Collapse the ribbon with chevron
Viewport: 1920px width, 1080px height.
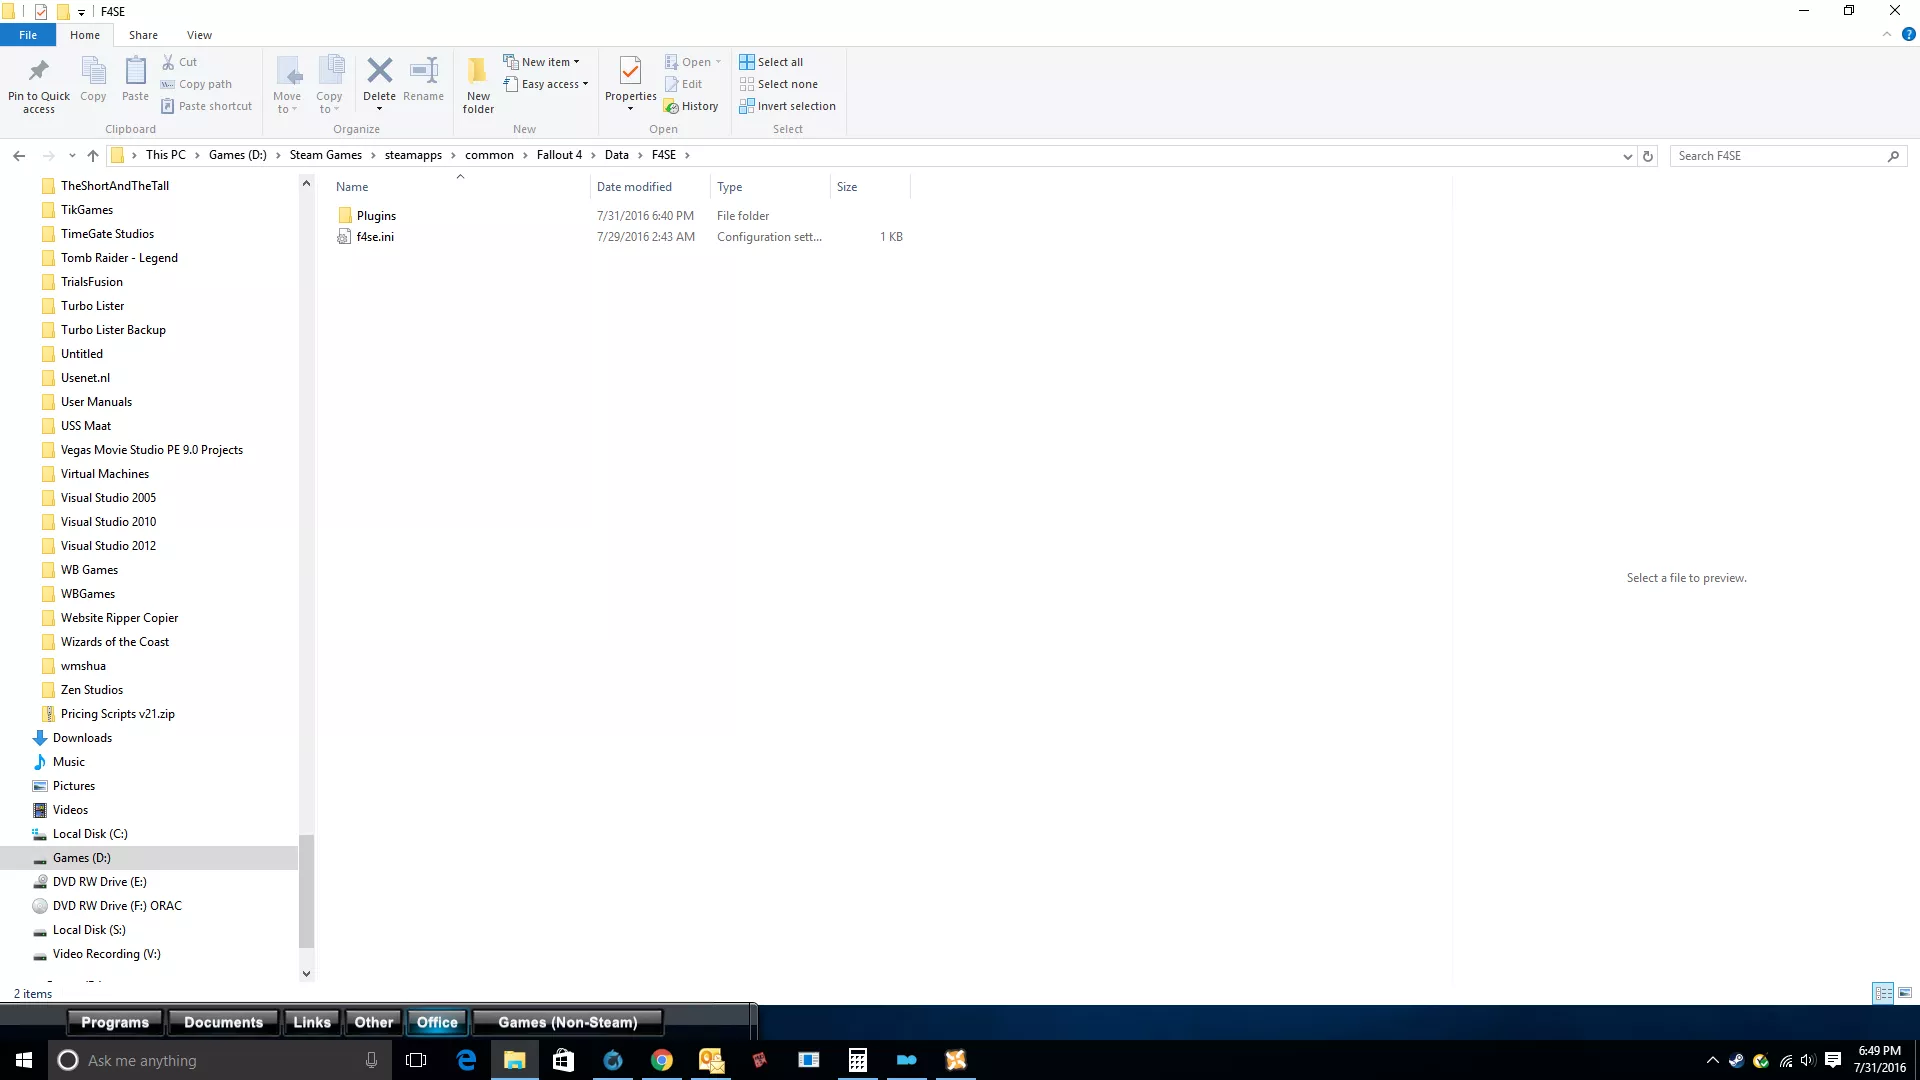click(1887, 34)
